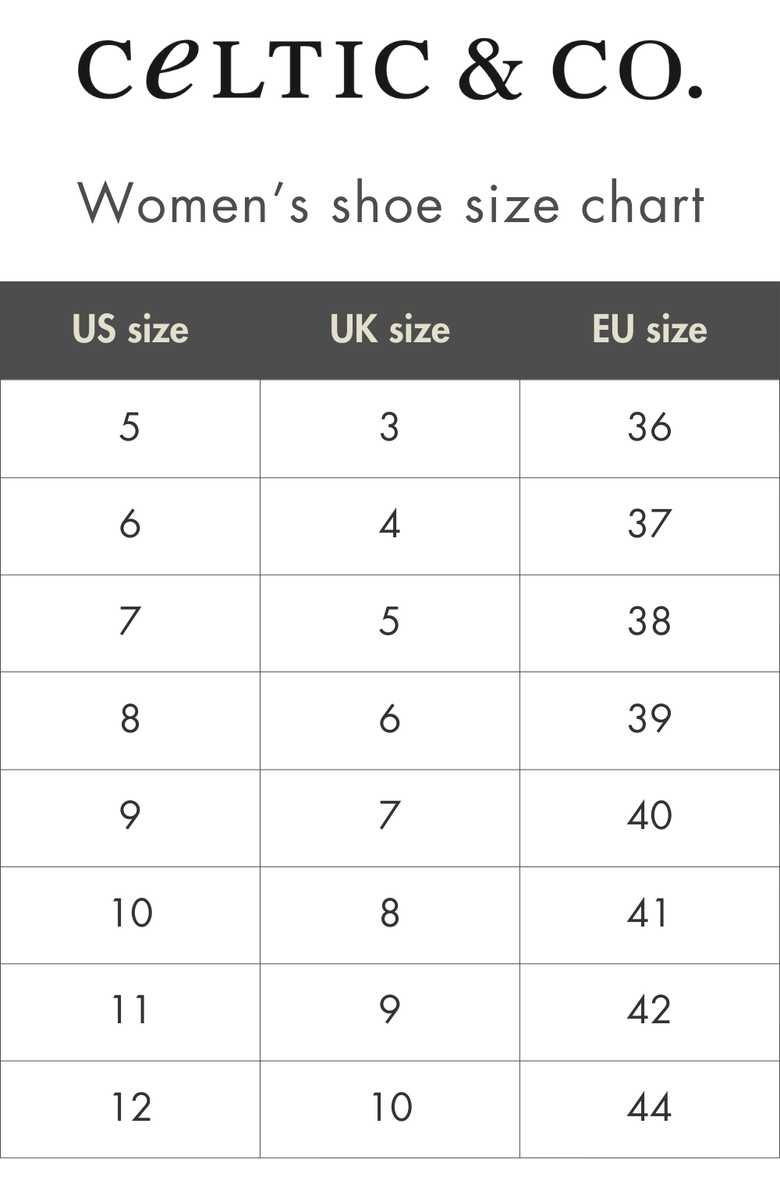Click the UK size 3 cell
The image size is (780, 1196).
pos(390,427)
